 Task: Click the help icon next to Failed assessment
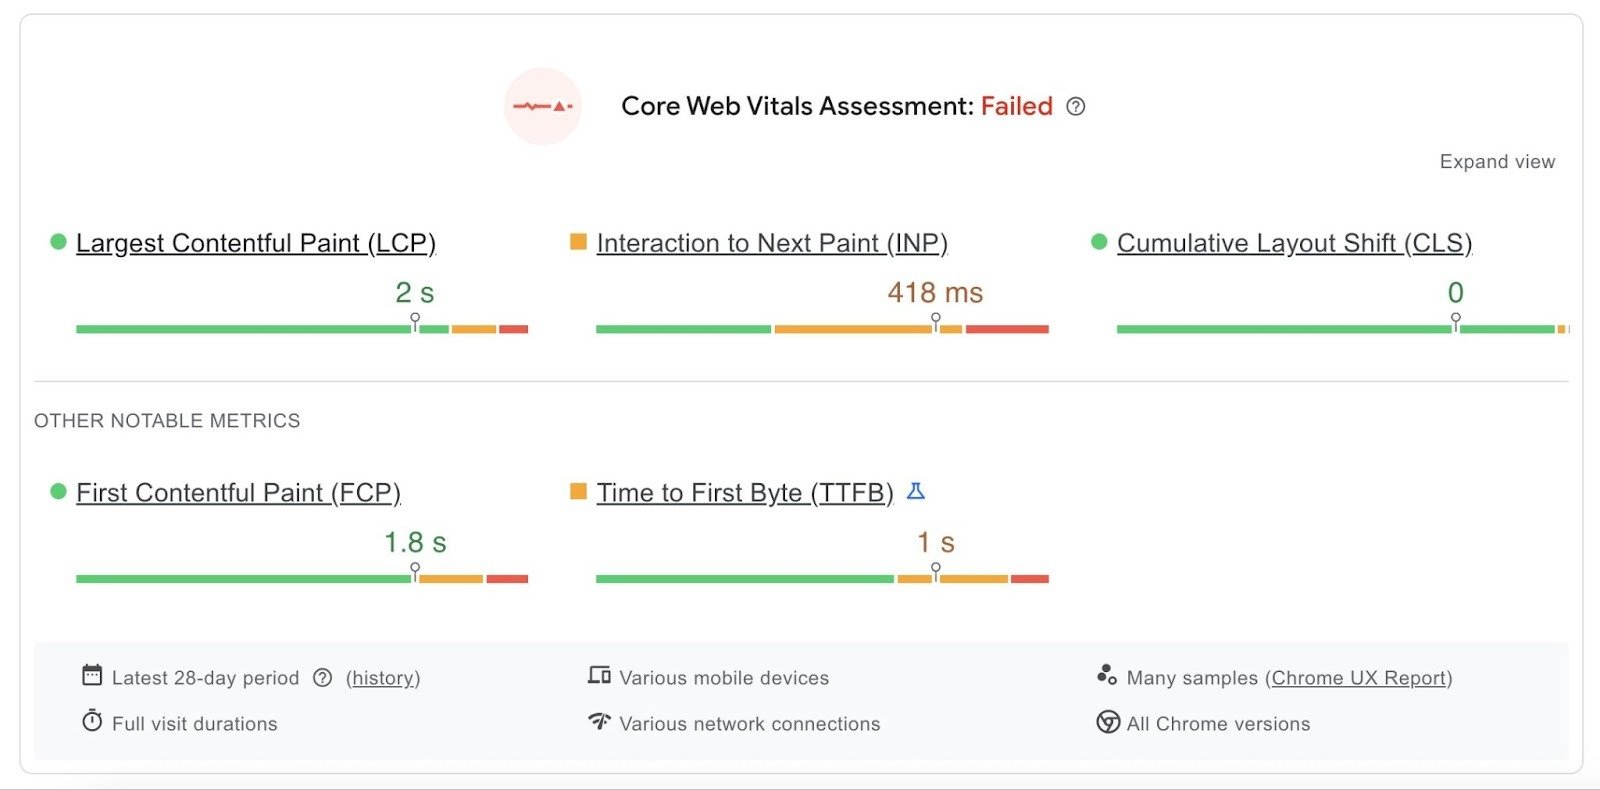pyautogui.click(x=1077, y=107)
